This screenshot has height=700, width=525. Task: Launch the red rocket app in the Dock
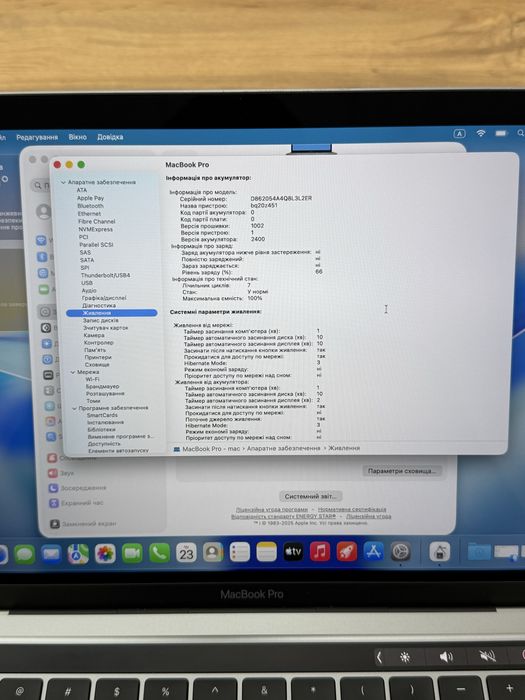(347, 552)
